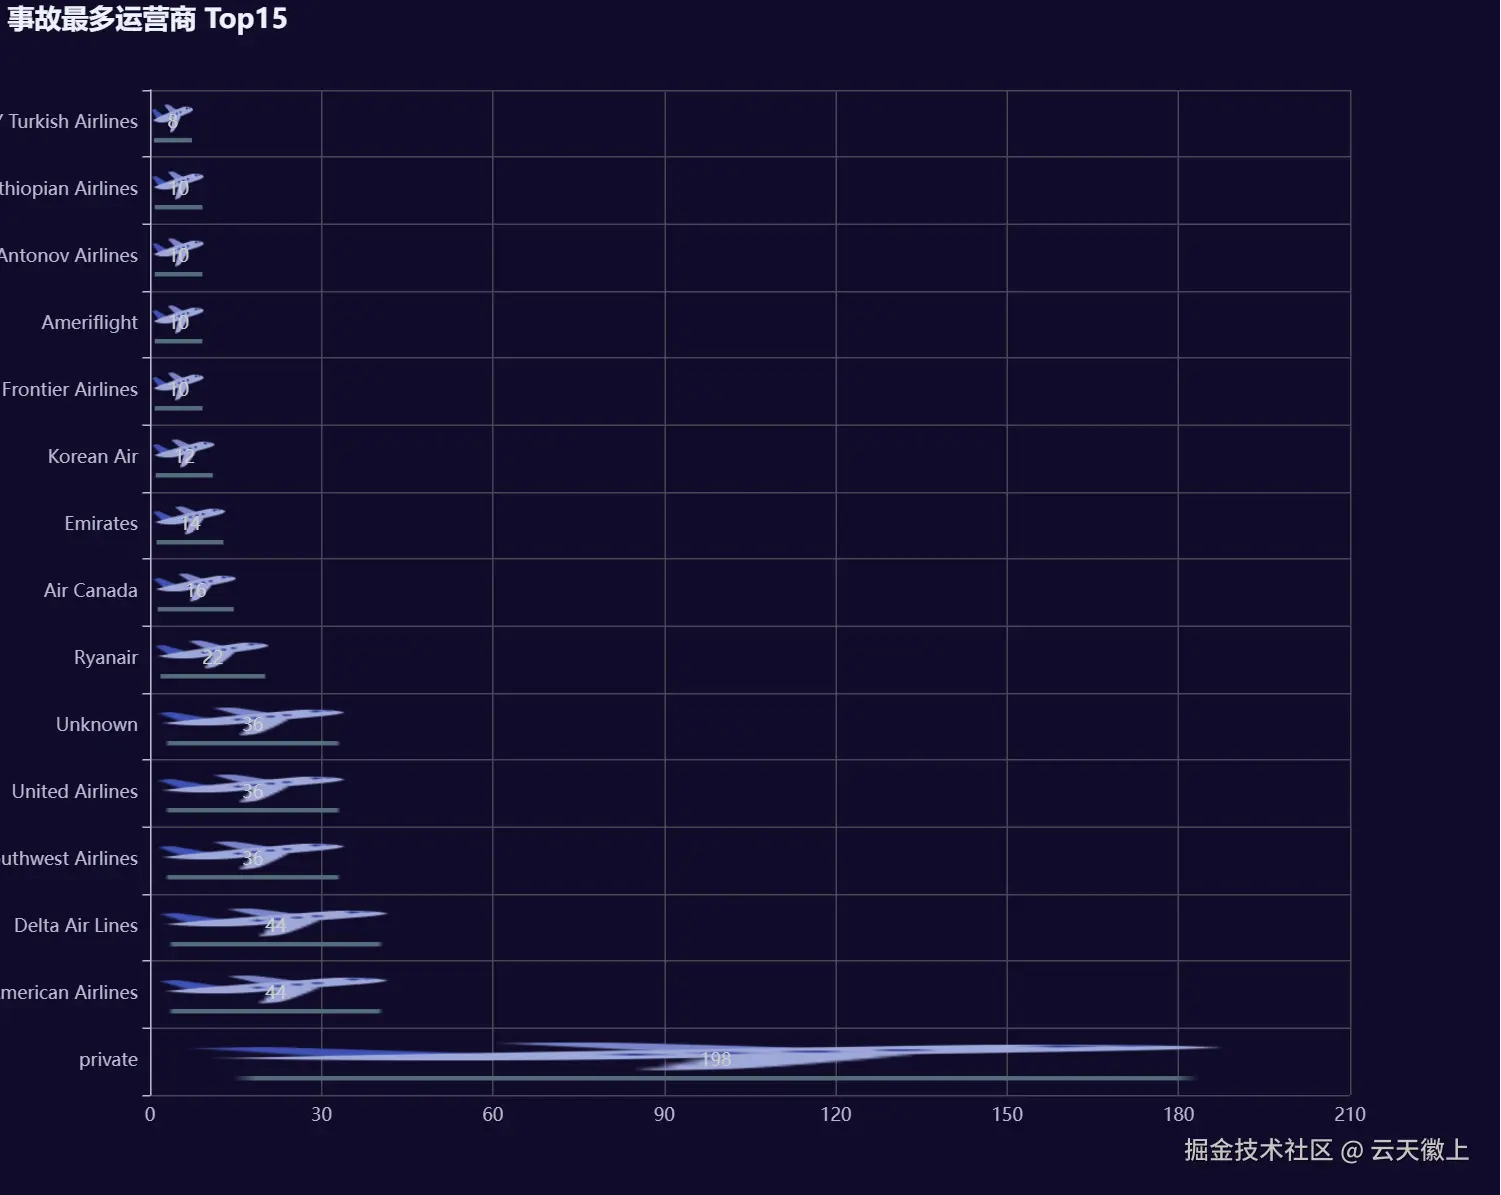The height and width of the screenshot is (1195, 1501).
Task: Click the x-axis tick label 90
Action: click(664, 1114)
